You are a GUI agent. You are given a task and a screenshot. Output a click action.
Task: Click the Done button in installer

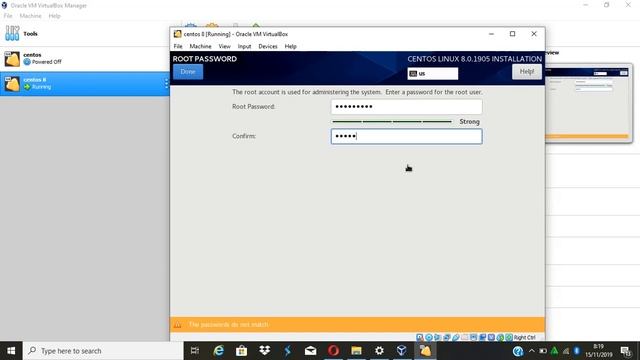click(x=188, y=72)
